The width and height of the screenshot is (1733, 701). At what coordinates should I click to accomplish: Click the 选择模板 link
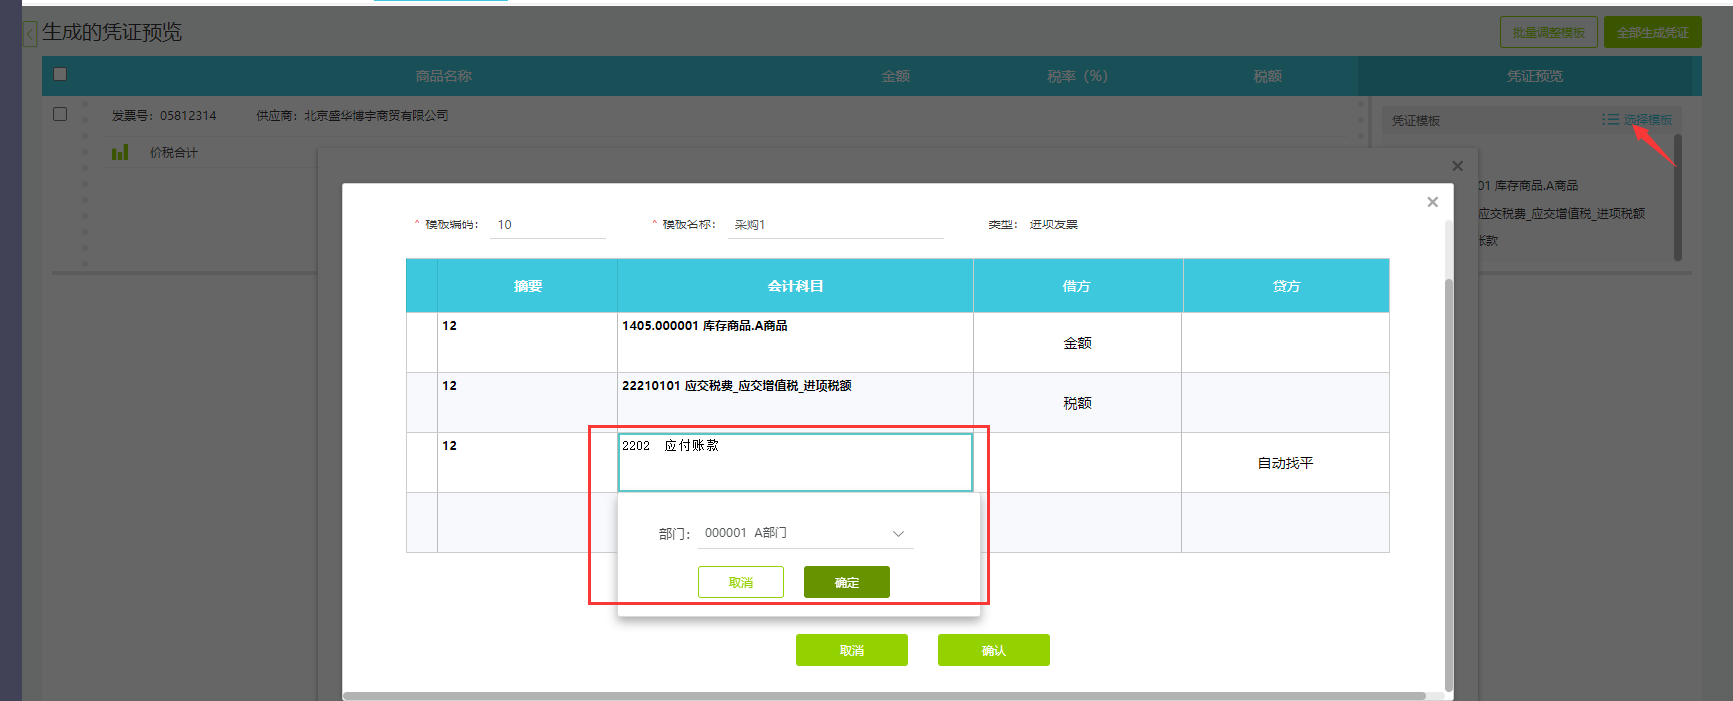pyautogui.click(x=1647, y=120)
